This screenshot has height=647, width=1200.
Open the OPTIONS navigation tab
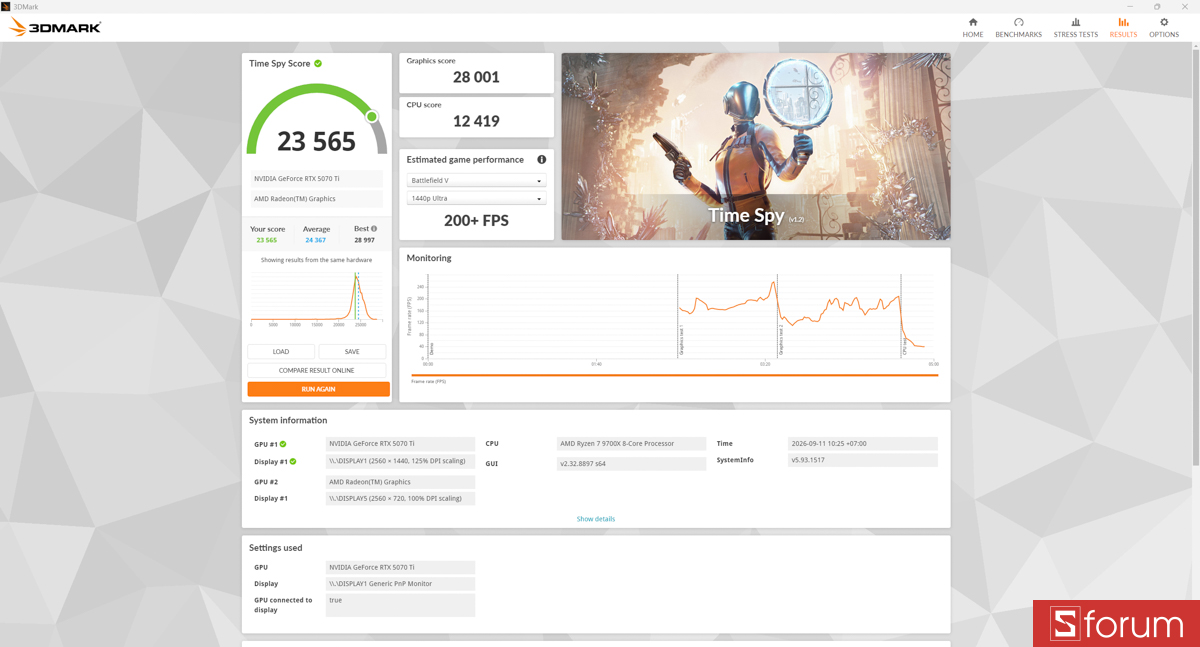point(1163,28)
